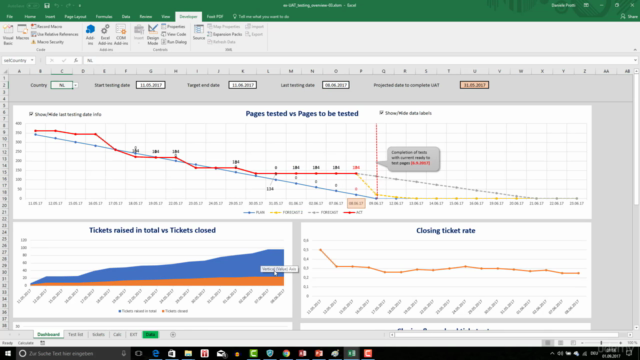Add a new sheet with plus button

[173, 335]
